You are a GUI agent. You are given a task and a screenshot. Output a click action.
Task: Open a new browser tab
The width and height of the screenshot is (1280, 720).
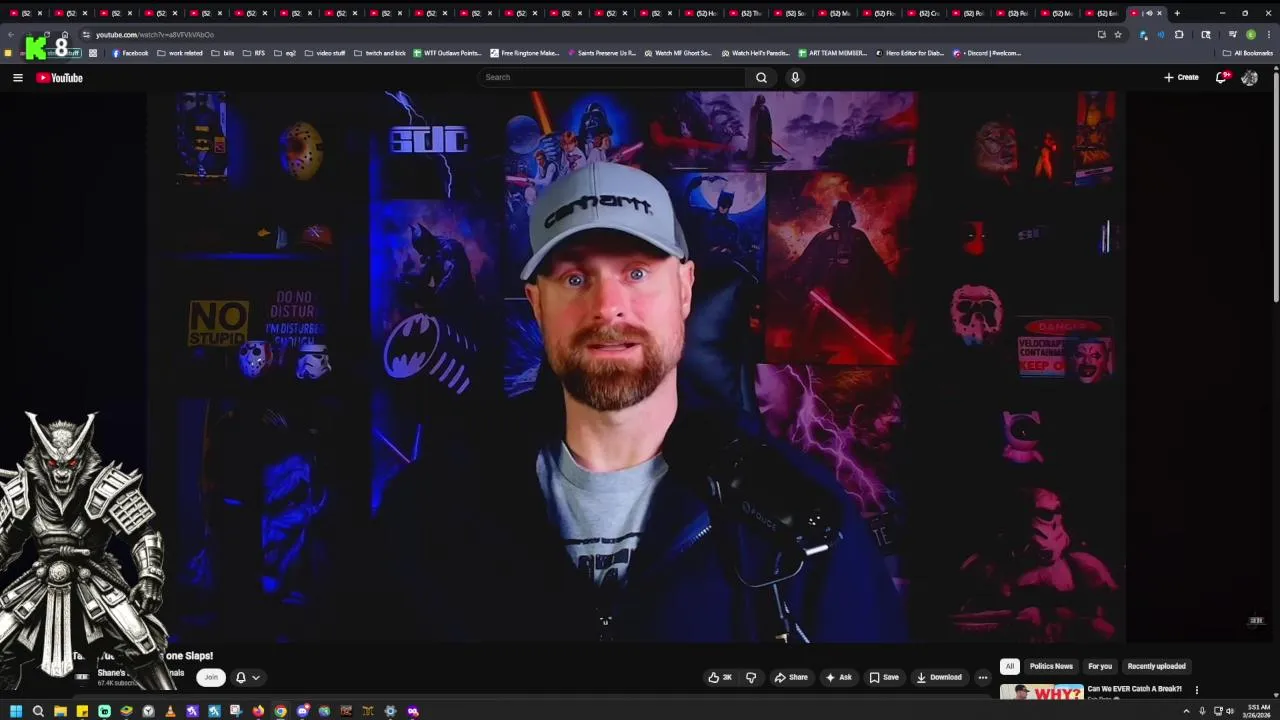pos(1177,13)
